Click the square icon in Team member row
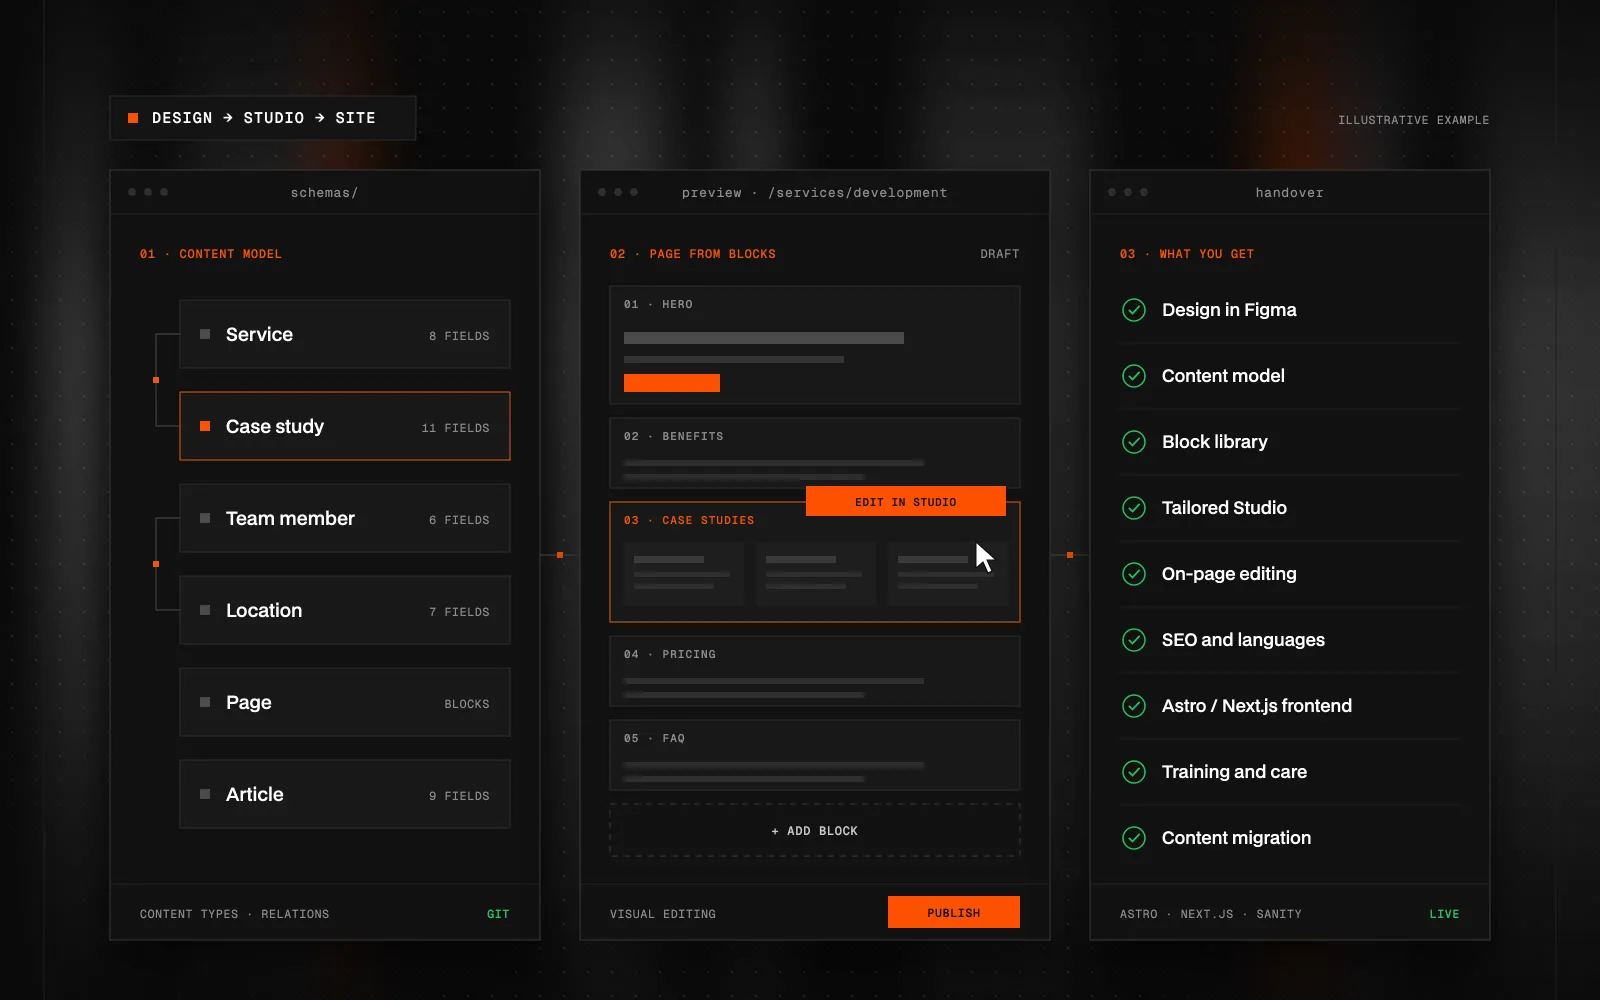This screenshot has height=1000, width=1600. tap(205, 518)
